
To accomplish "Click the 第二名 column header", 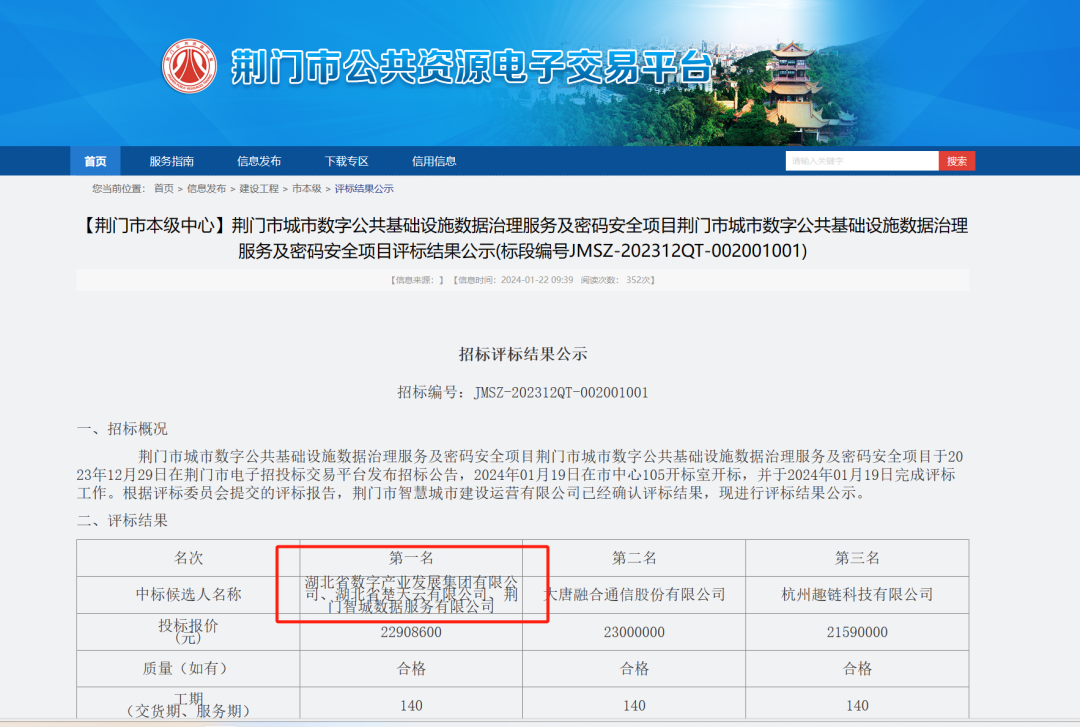I will pyautogui.click(x=634, y=558).
